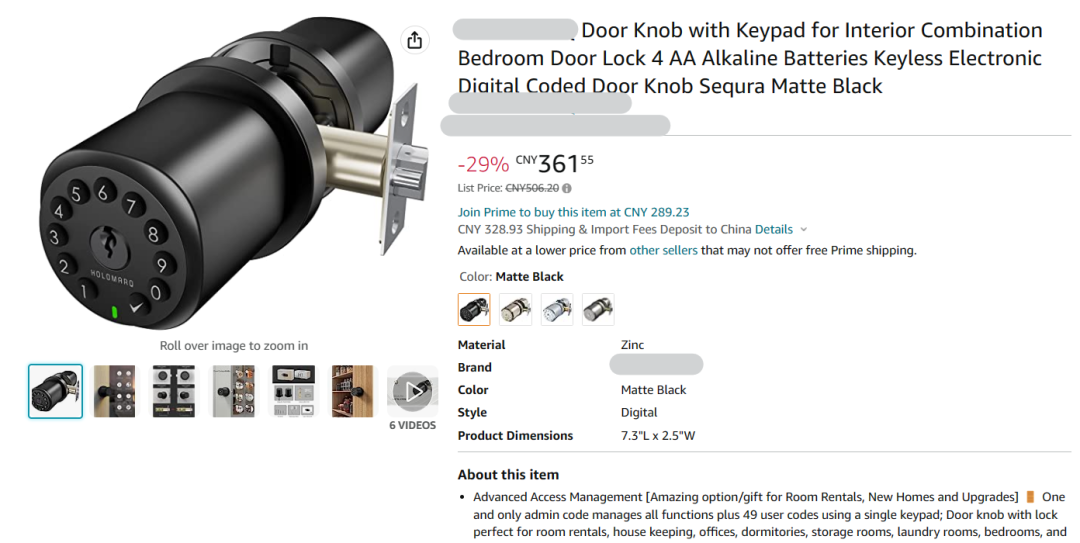
Task: Open the Details link for import fees
Action: pos(774,230)
